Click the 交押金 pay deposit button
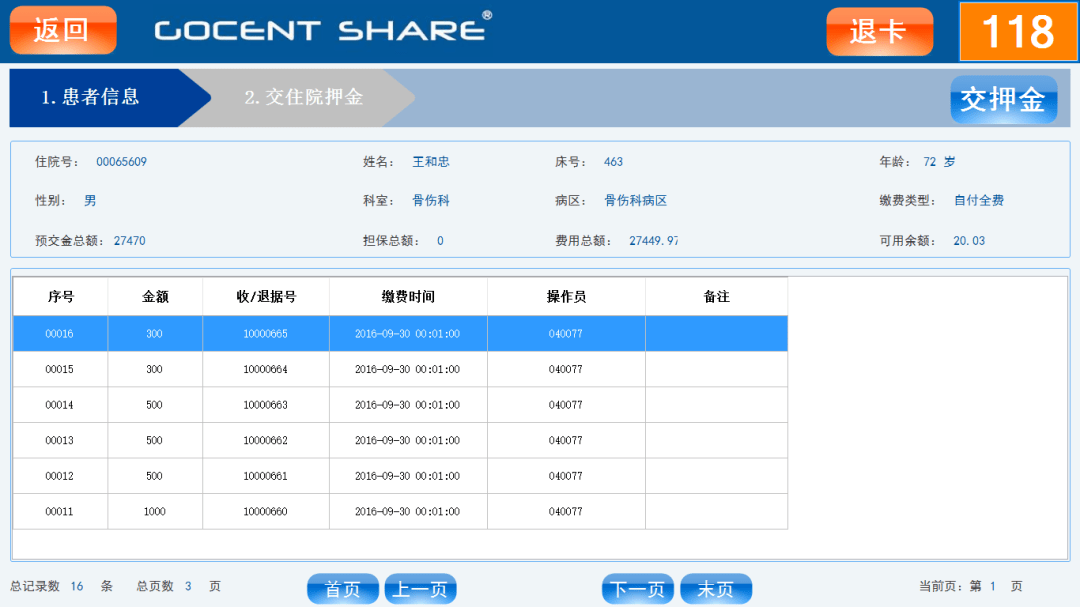 (x=1004, y=100)
